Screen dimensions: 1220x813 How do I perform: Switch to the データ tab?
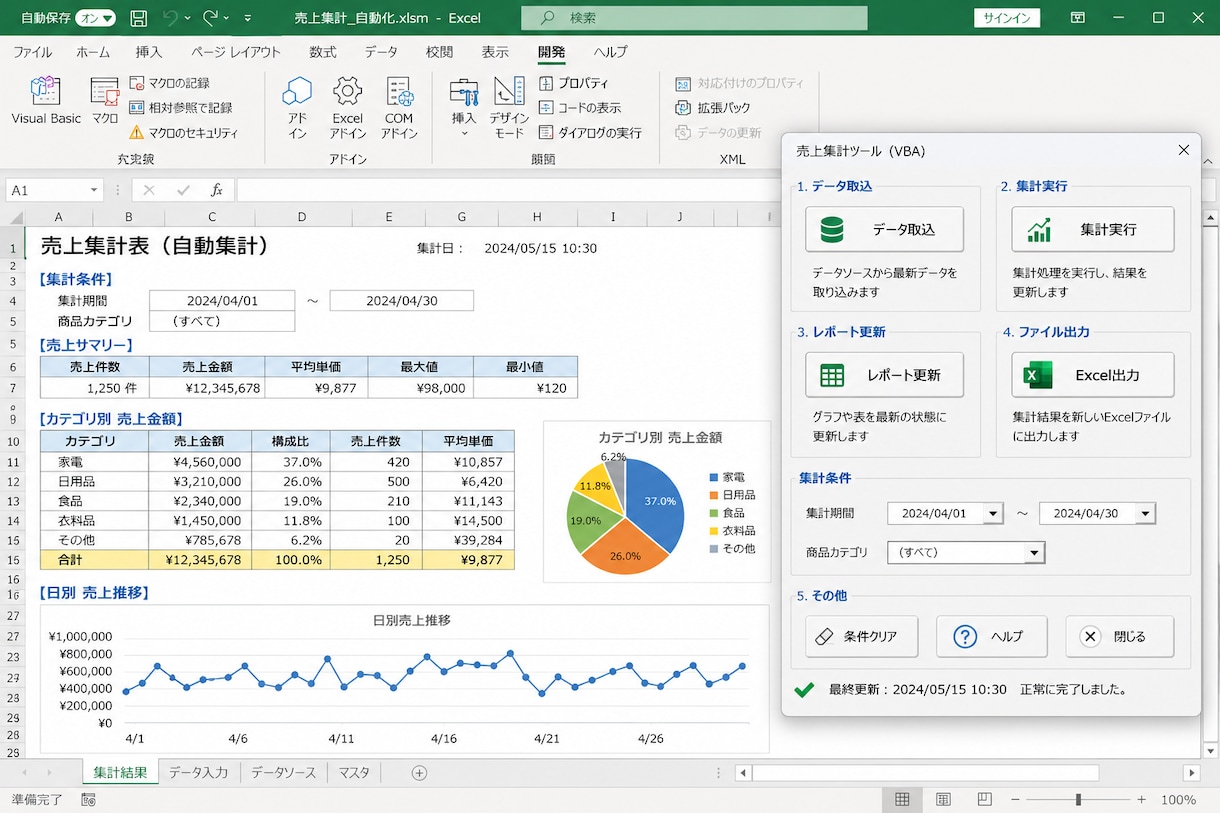(x=381, y=52)
